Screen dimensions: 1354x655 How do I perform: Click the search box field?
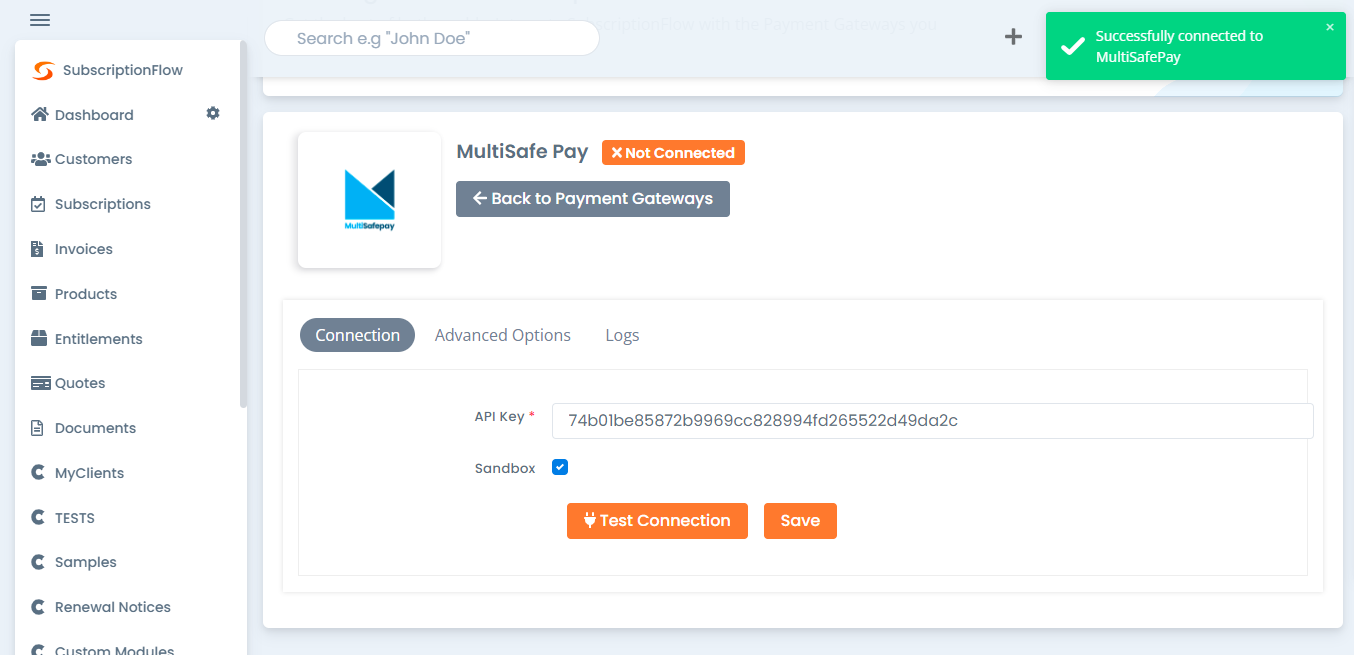pos(432,38)
